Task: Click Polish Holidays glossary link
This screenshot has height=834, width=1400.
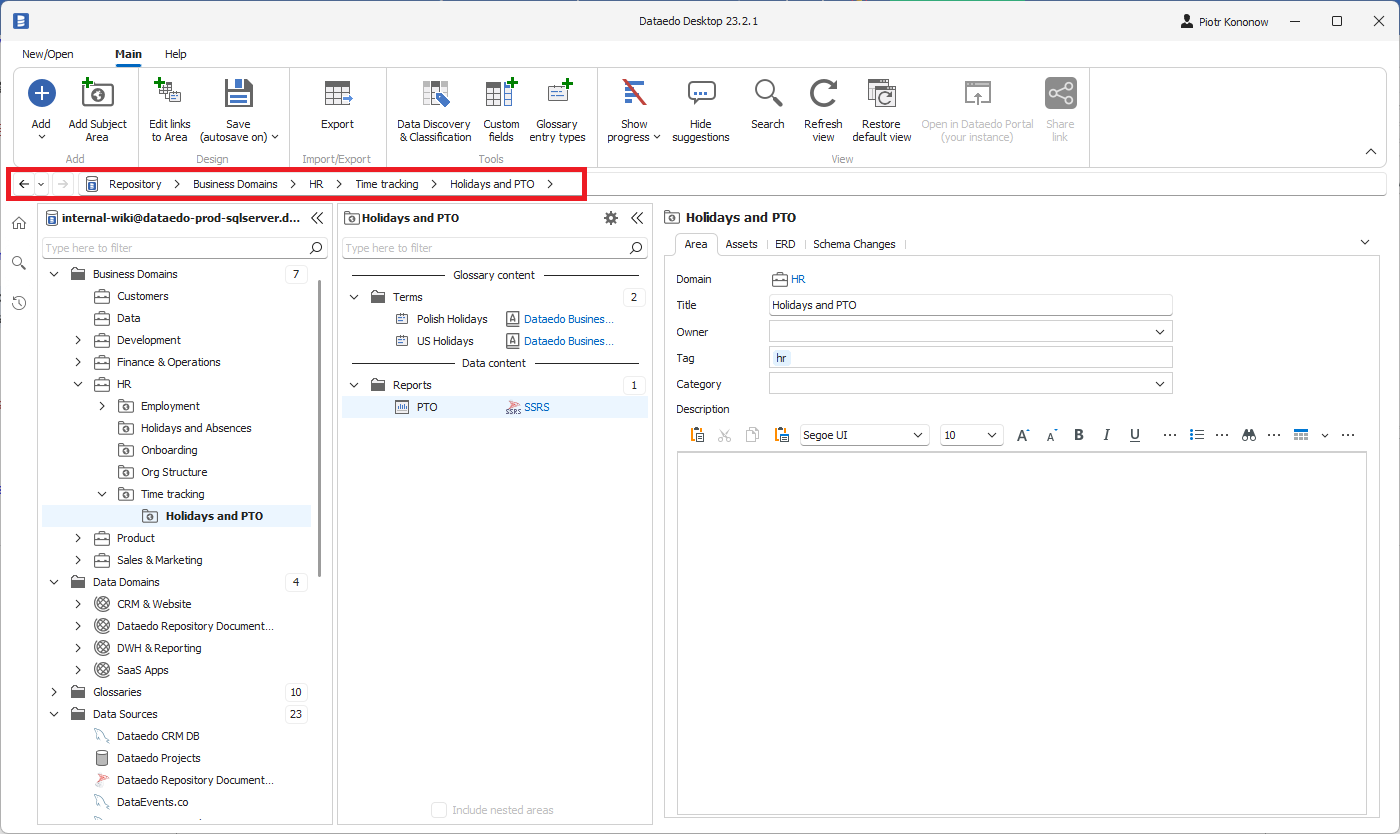Action: point(569,319)
